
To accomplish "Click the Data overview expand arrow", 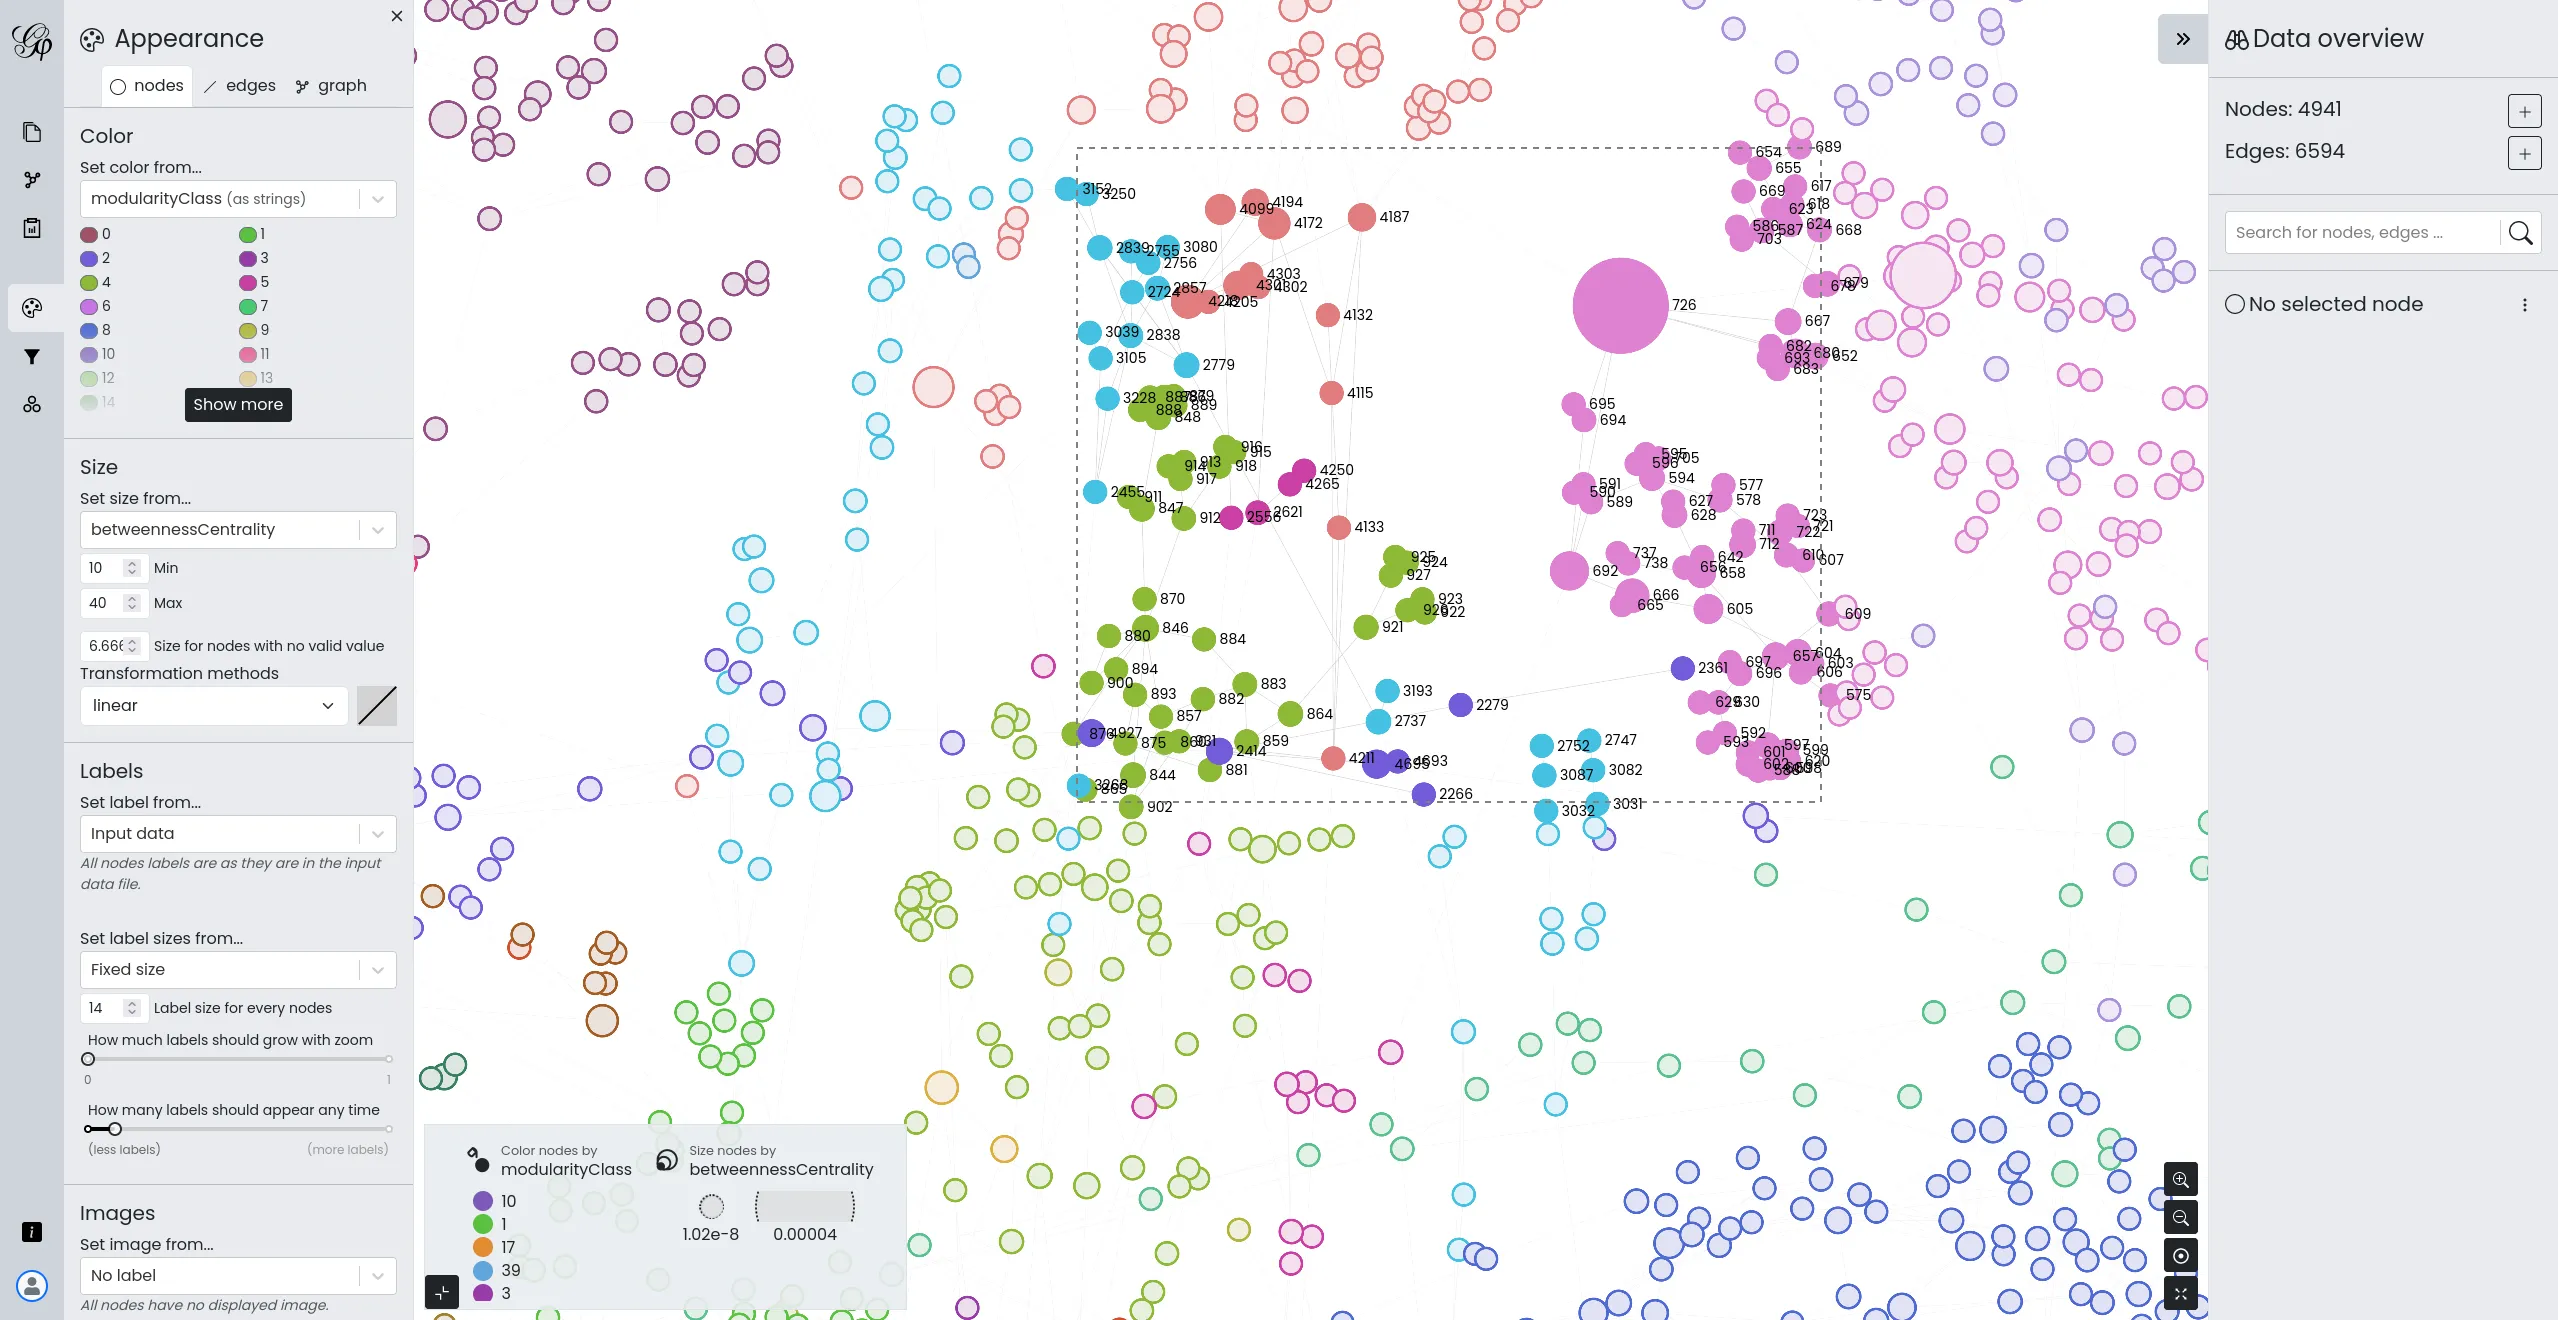I will 2183,37.
